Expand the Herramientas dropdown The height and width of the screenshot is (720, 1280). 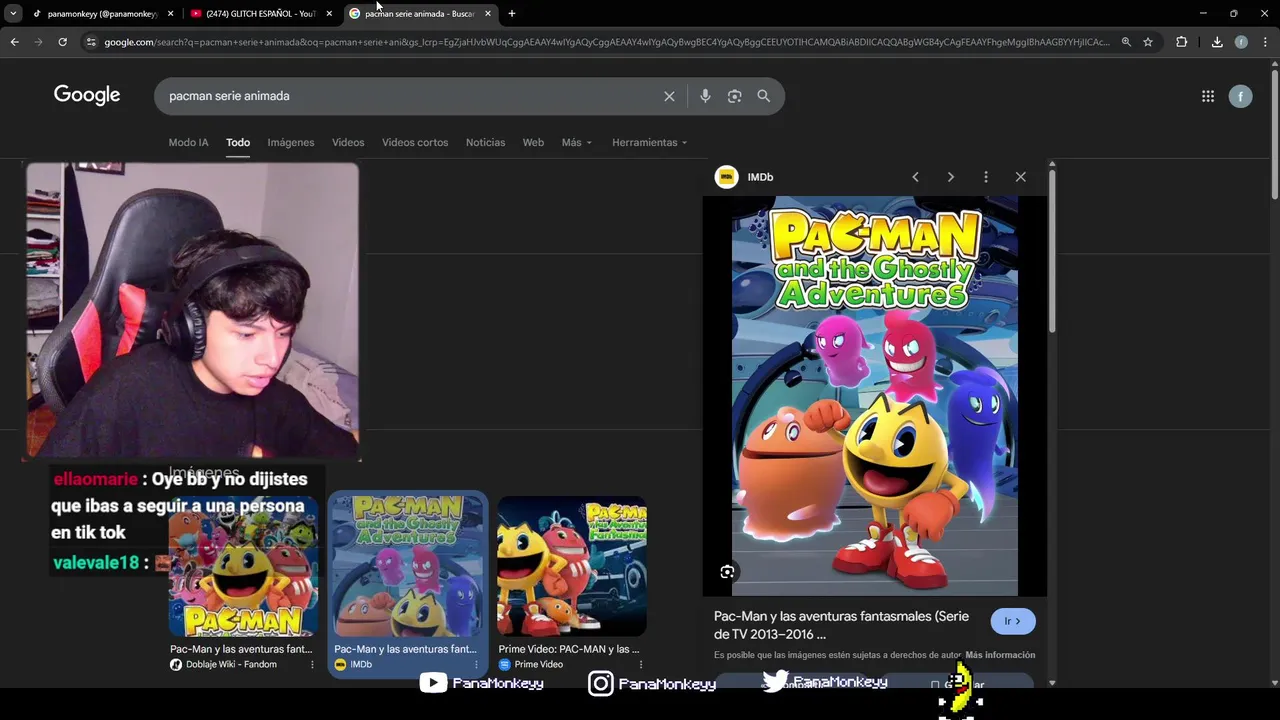[x=649, y=142]
